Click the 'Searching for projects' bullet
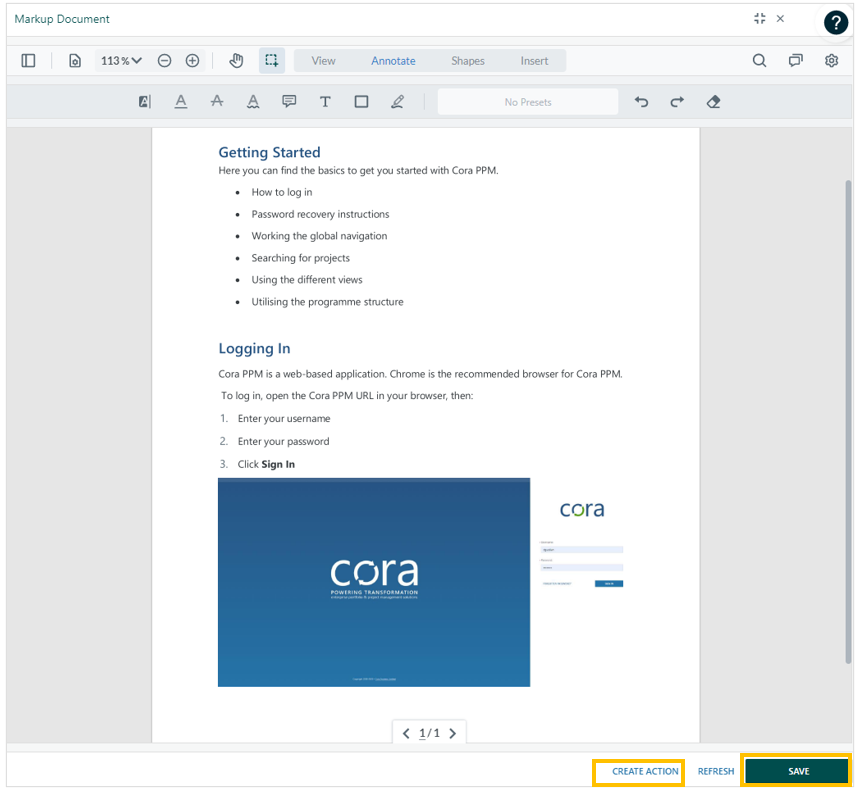The width and height of the screenshot is (863, 792). click(x=301, y=258)
